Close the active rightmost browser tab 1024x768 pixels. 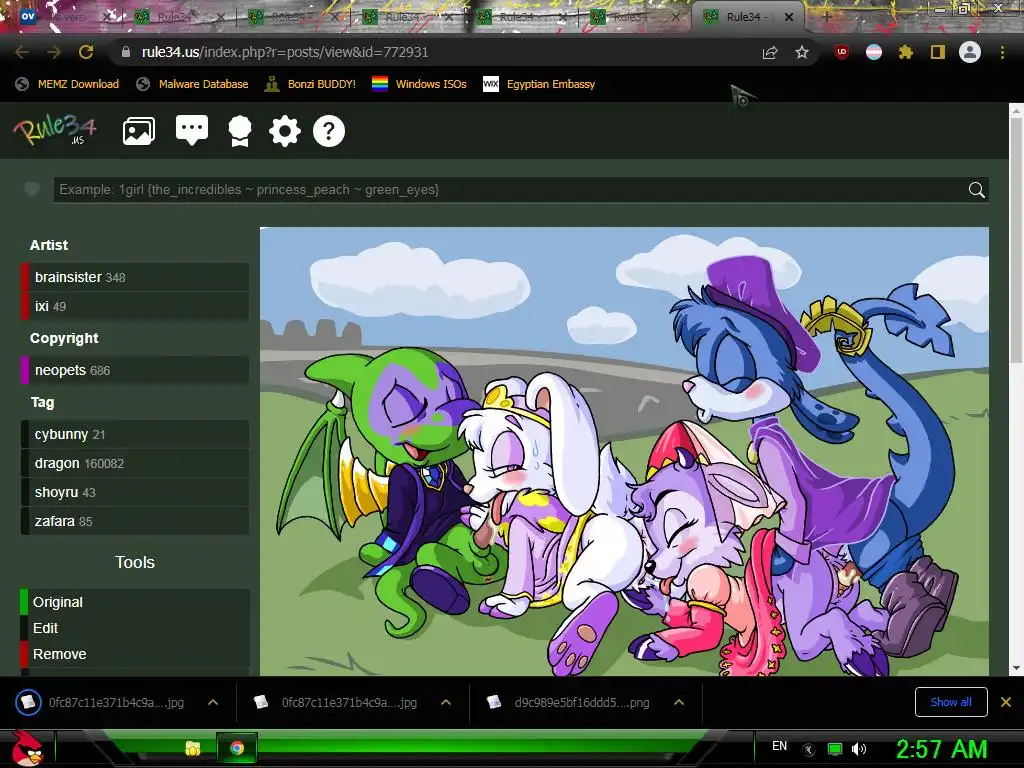789,18
